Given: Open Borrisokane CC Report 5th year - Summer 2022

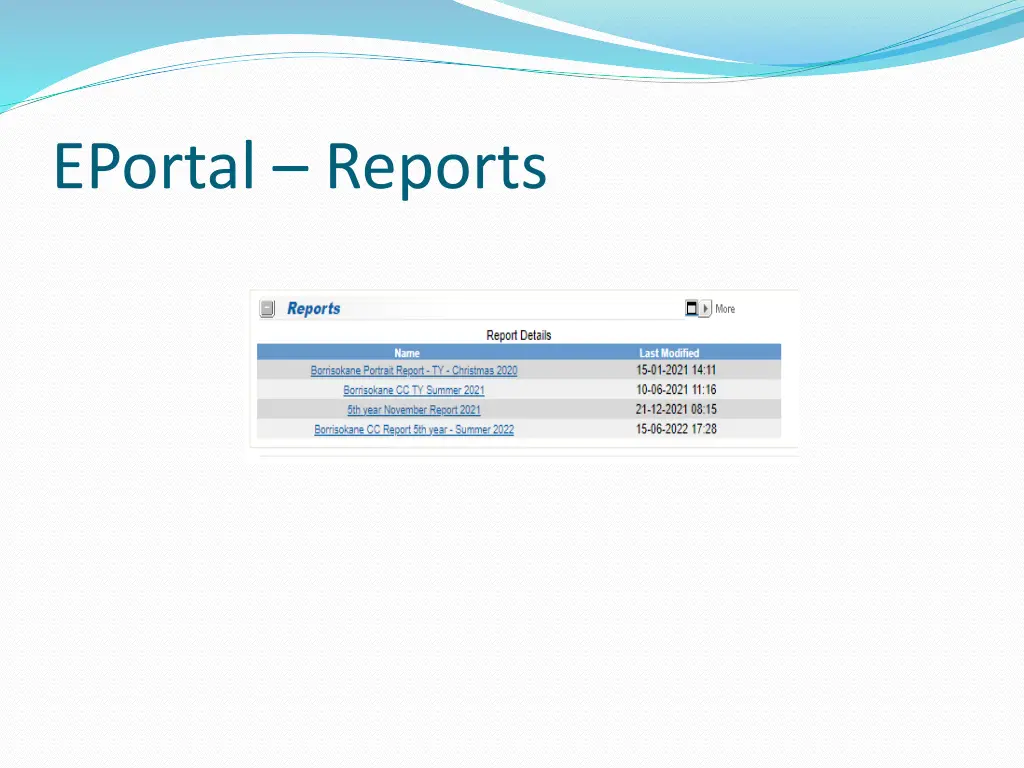Looking at the screenshot, I should (x=414, y=429).
